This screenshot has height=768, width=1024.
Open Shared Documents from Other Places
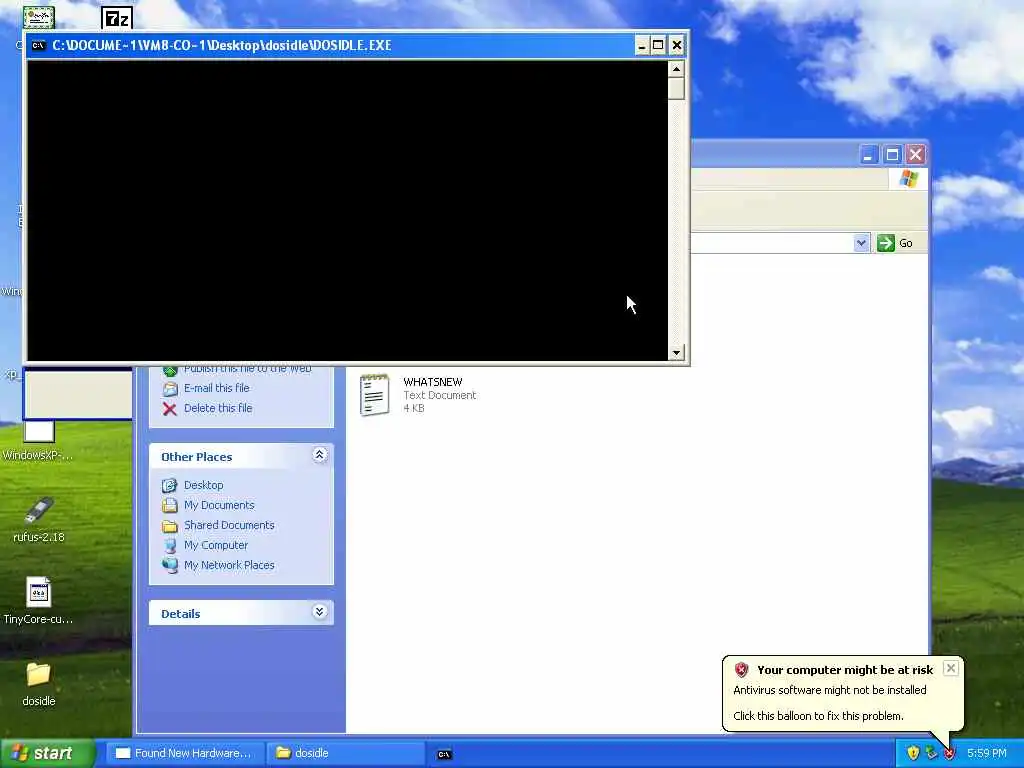[229, 525]
